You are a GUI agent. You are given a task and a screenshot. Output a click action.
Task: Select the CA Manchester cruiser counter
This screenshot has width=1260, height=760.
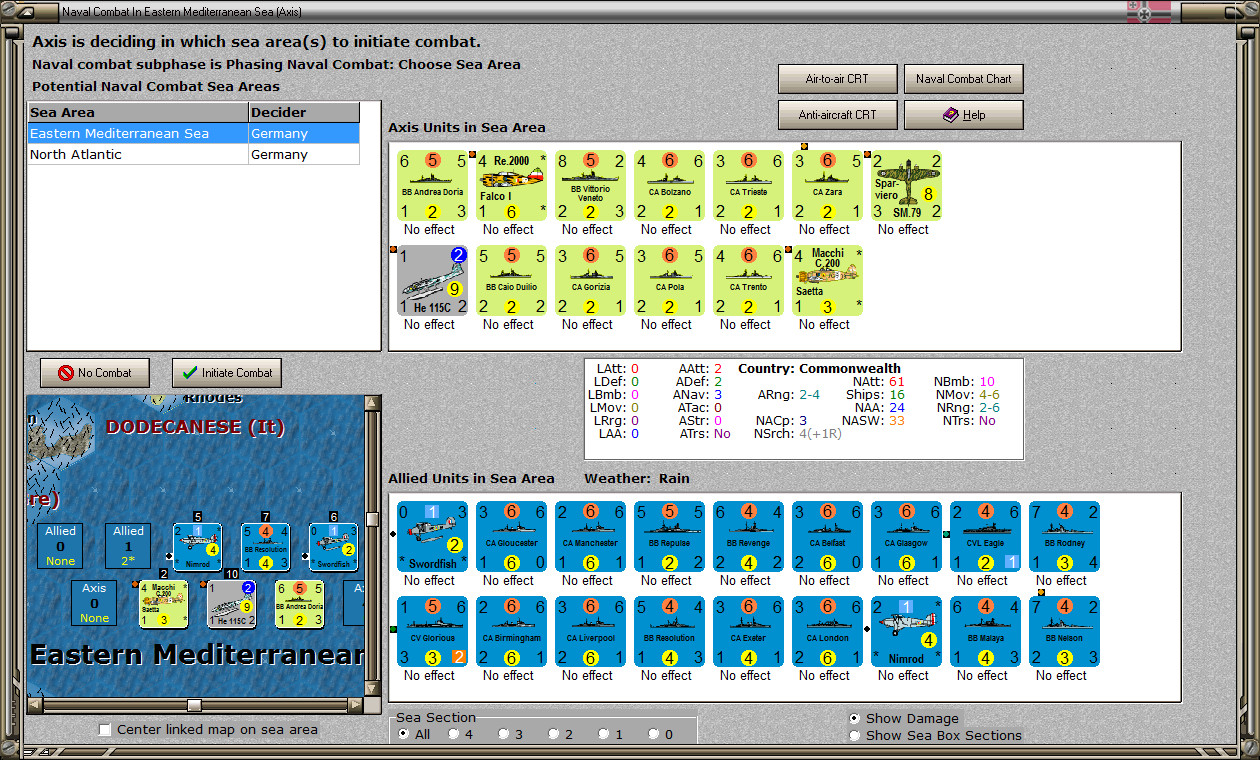pos(590,536)
